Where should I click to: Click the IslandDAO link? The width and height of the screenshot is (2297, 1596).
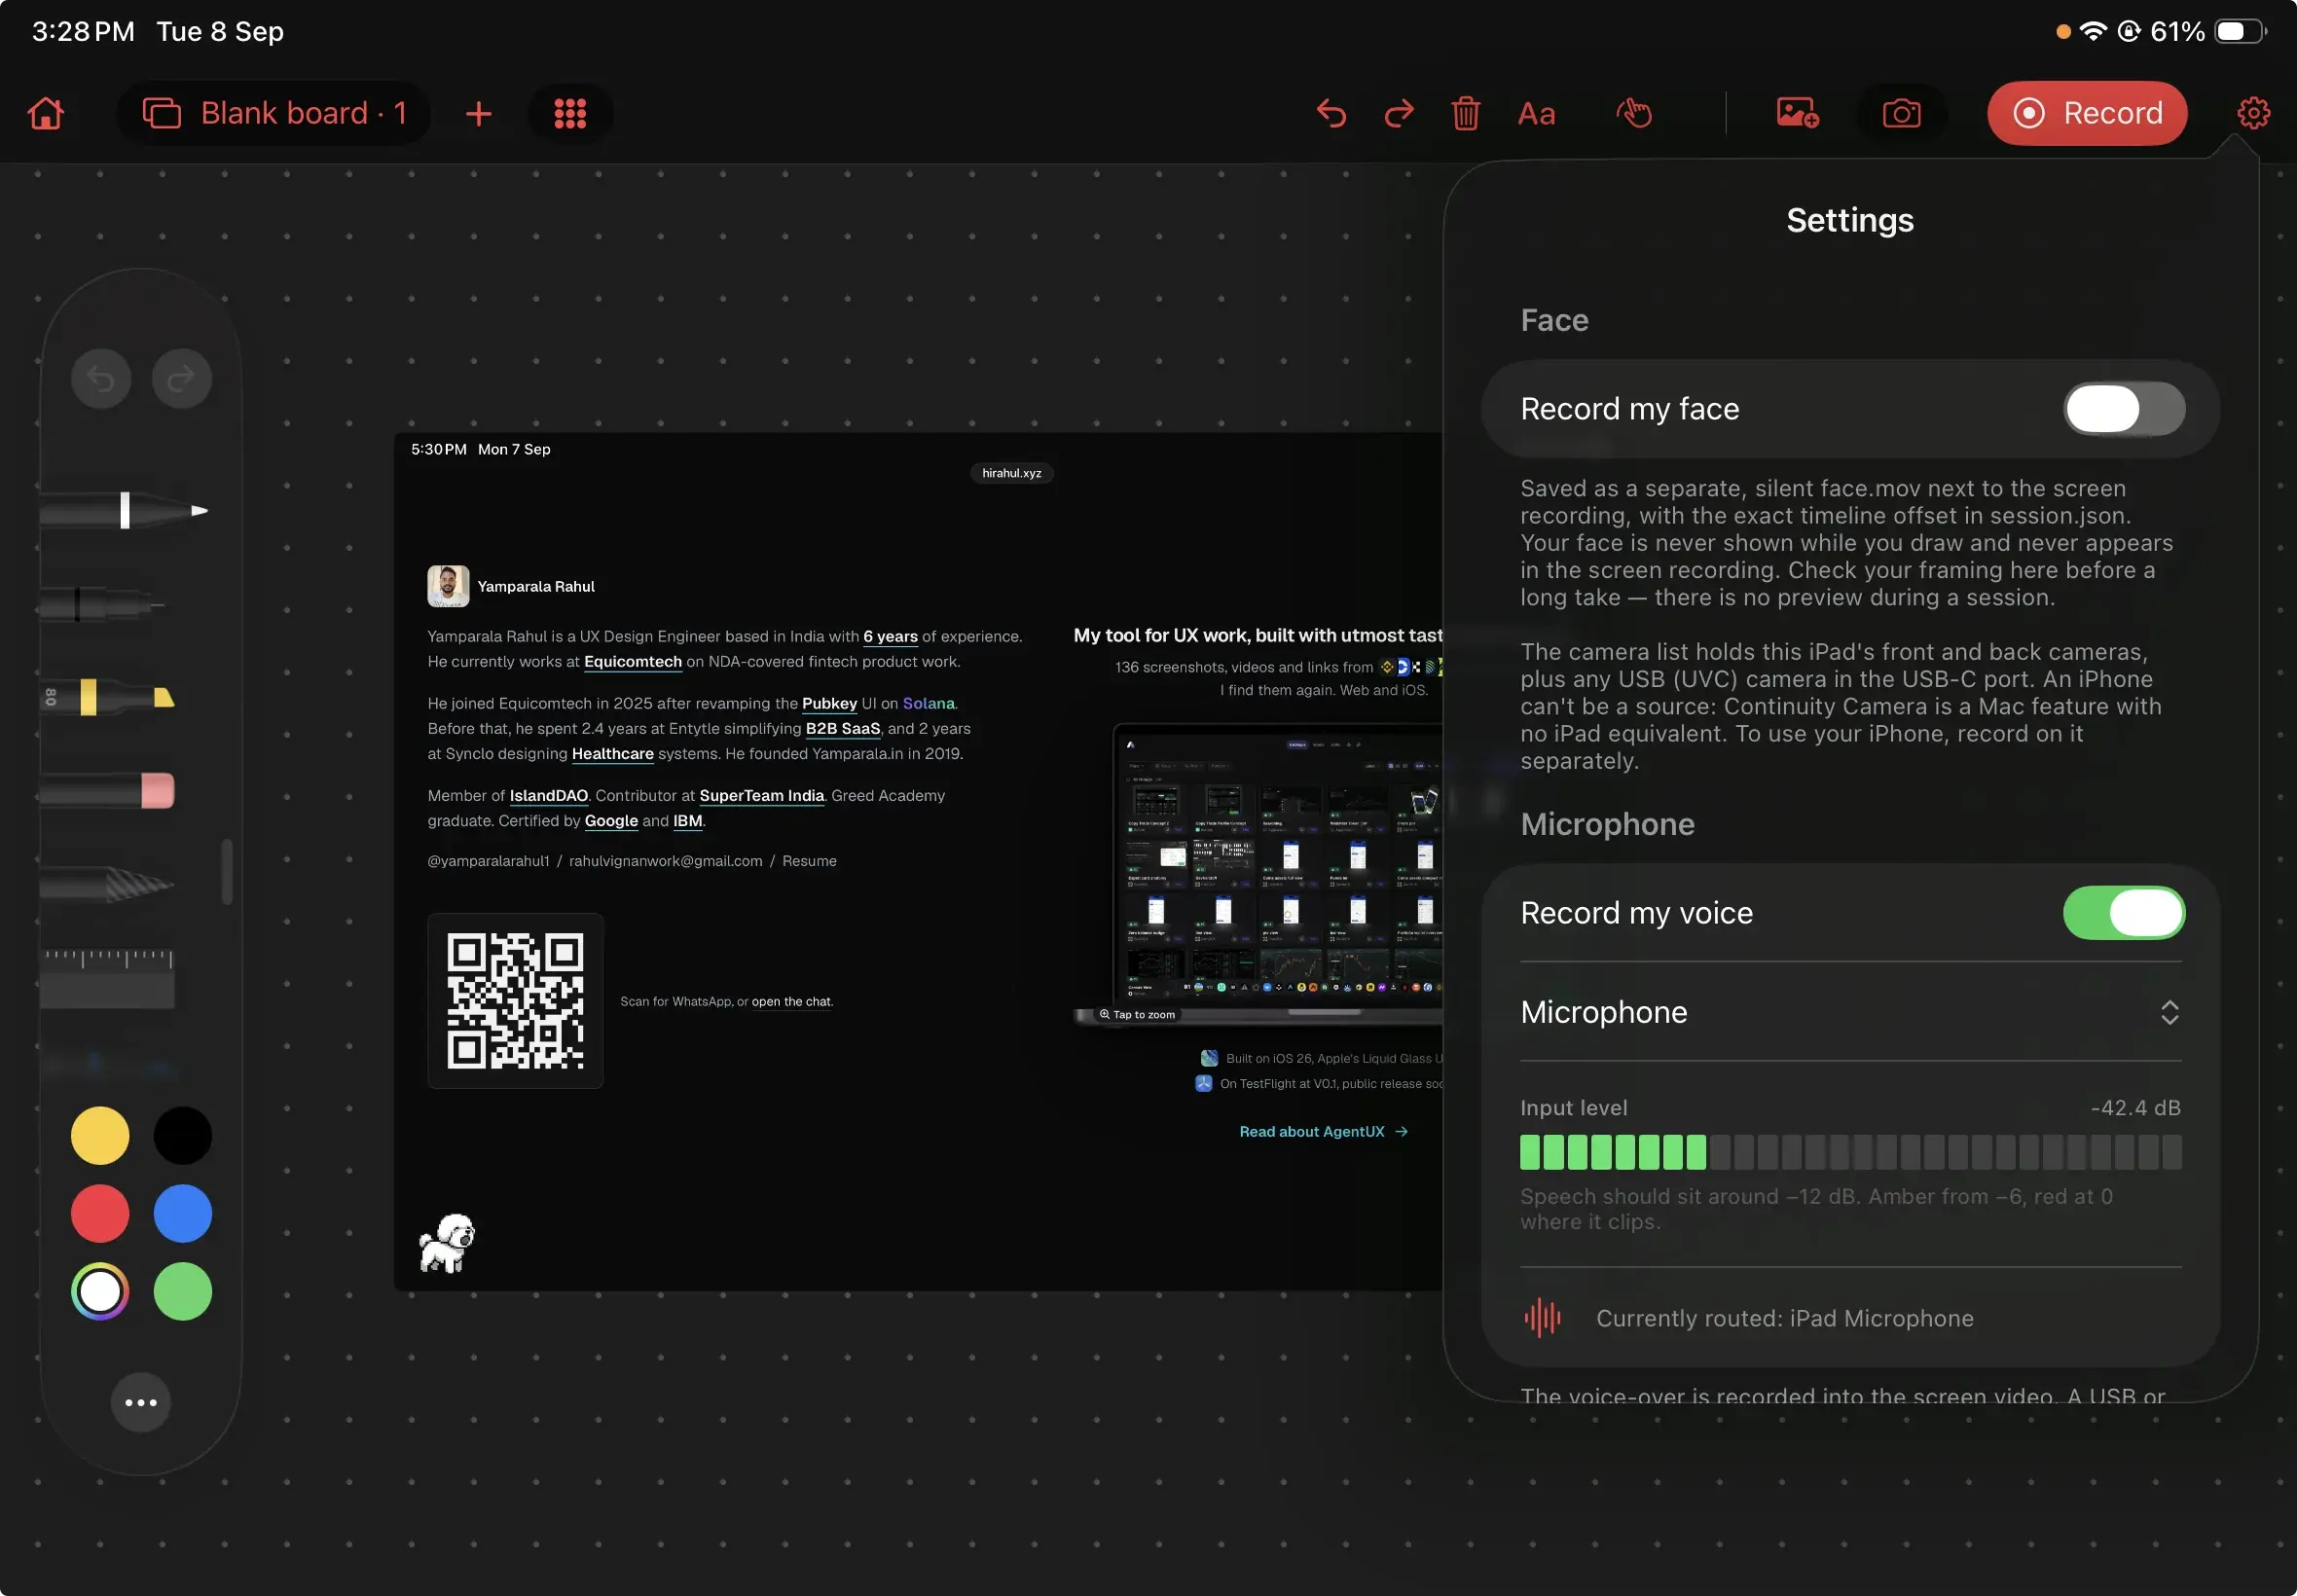click(549, 796)
